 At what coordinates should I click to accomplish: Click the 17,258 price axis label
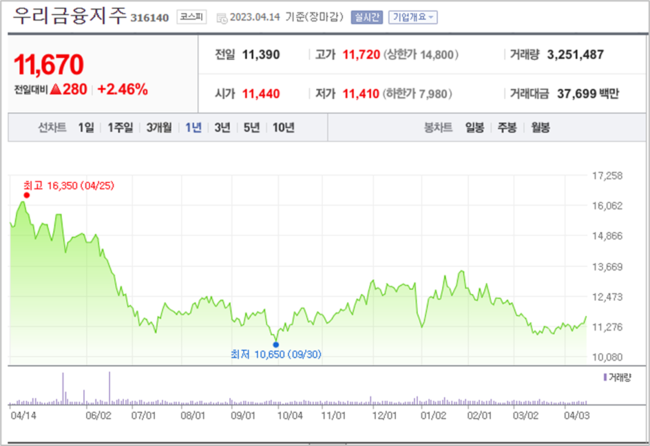click(x=607, y=176)
